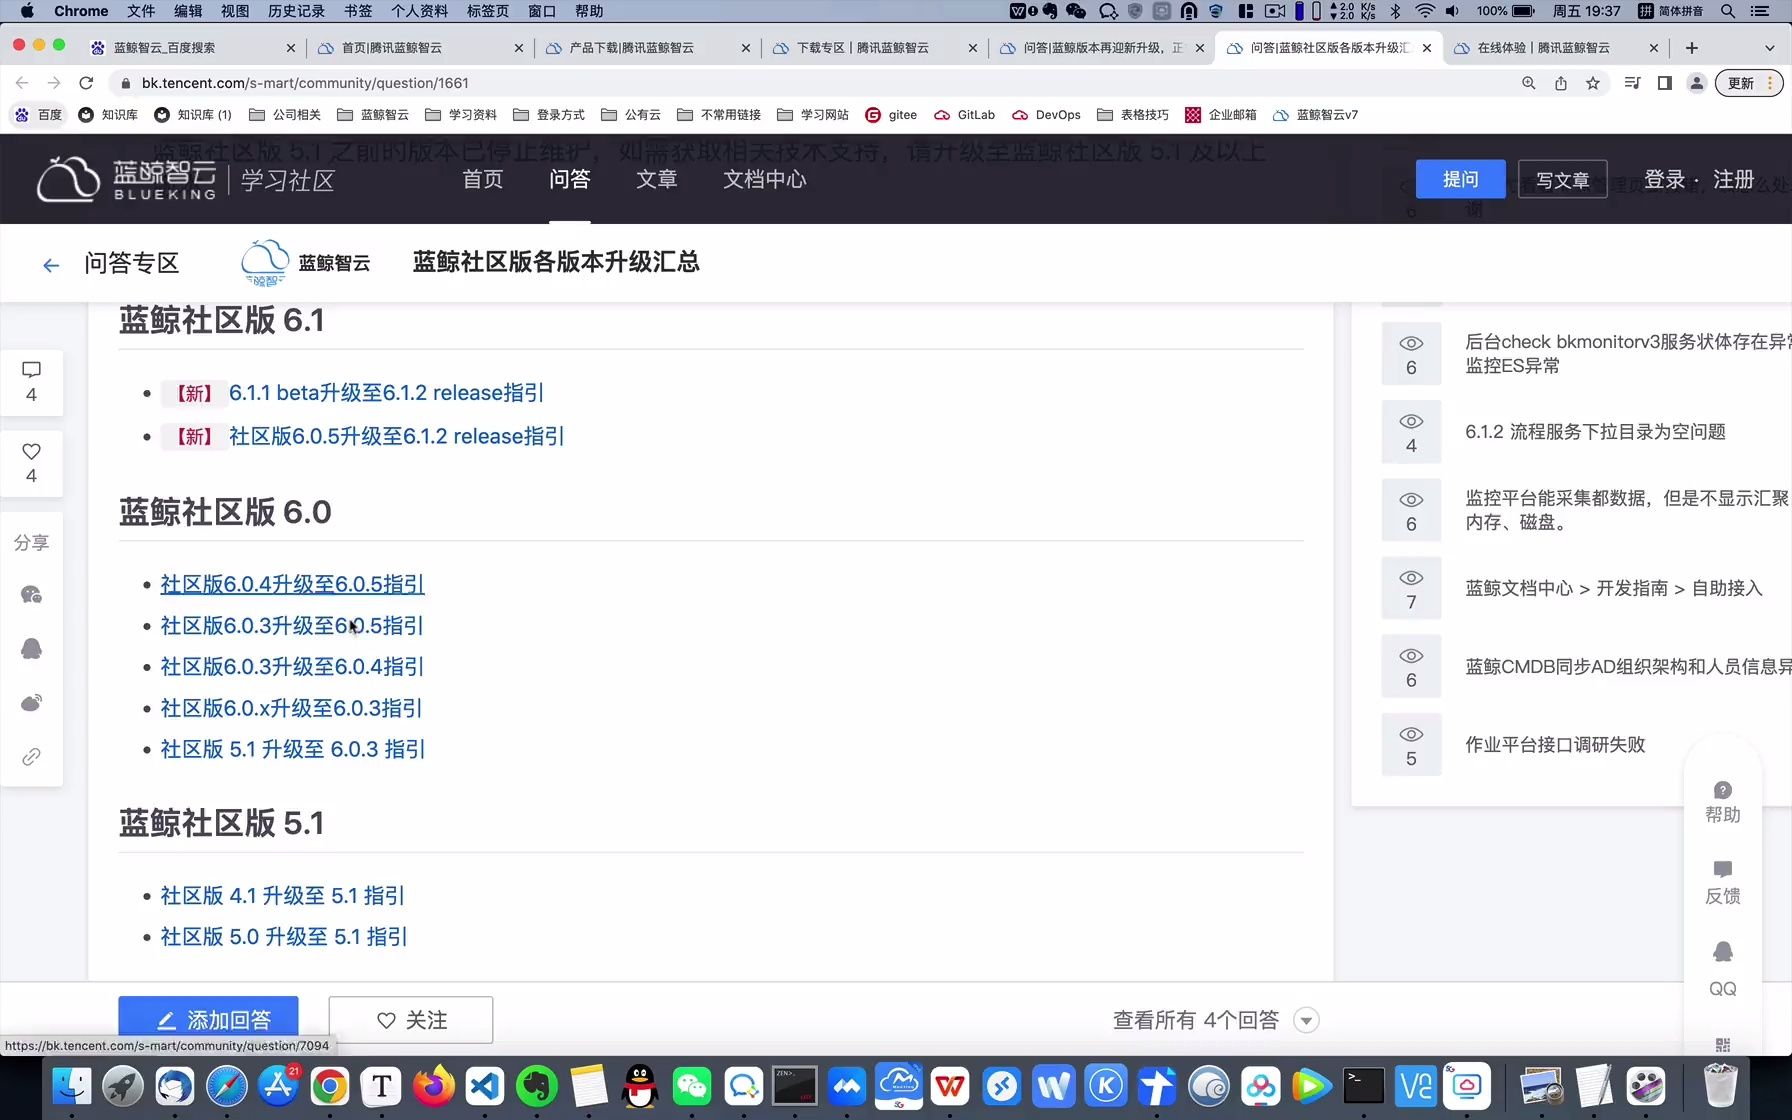
Task: Share to QQ via left sidebar penguin icon
Action: [x=31, y=649]
